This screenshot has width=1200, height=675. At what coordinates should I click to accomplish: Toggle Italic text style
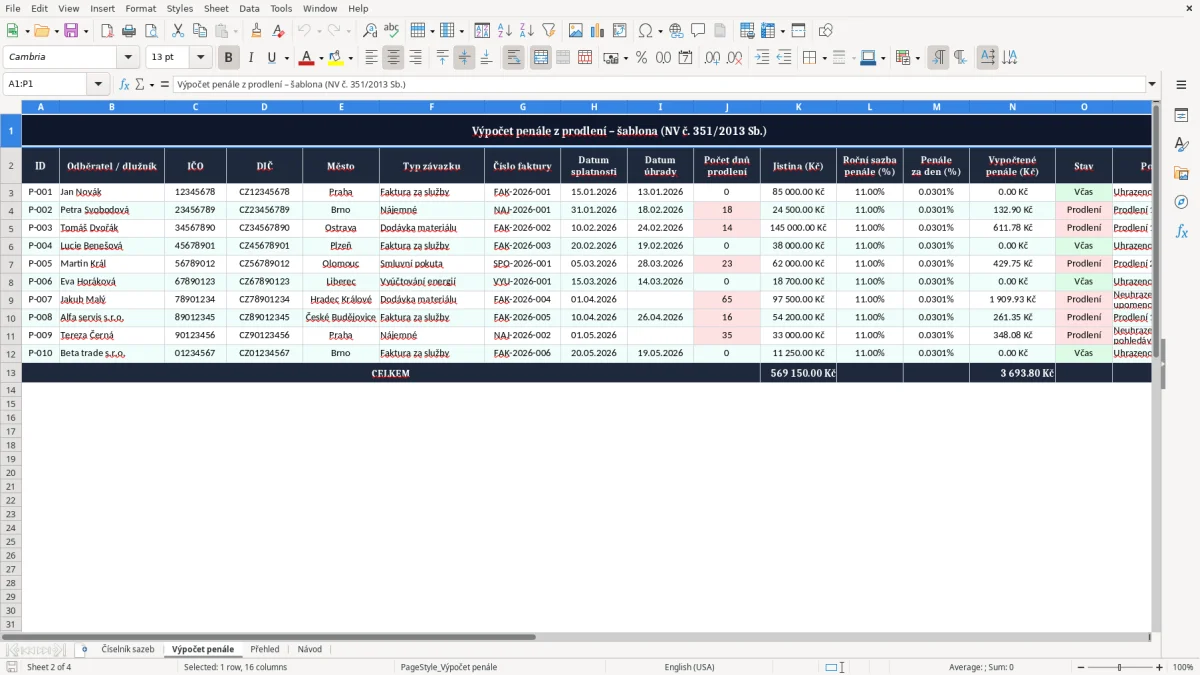[x=250, y=58]
